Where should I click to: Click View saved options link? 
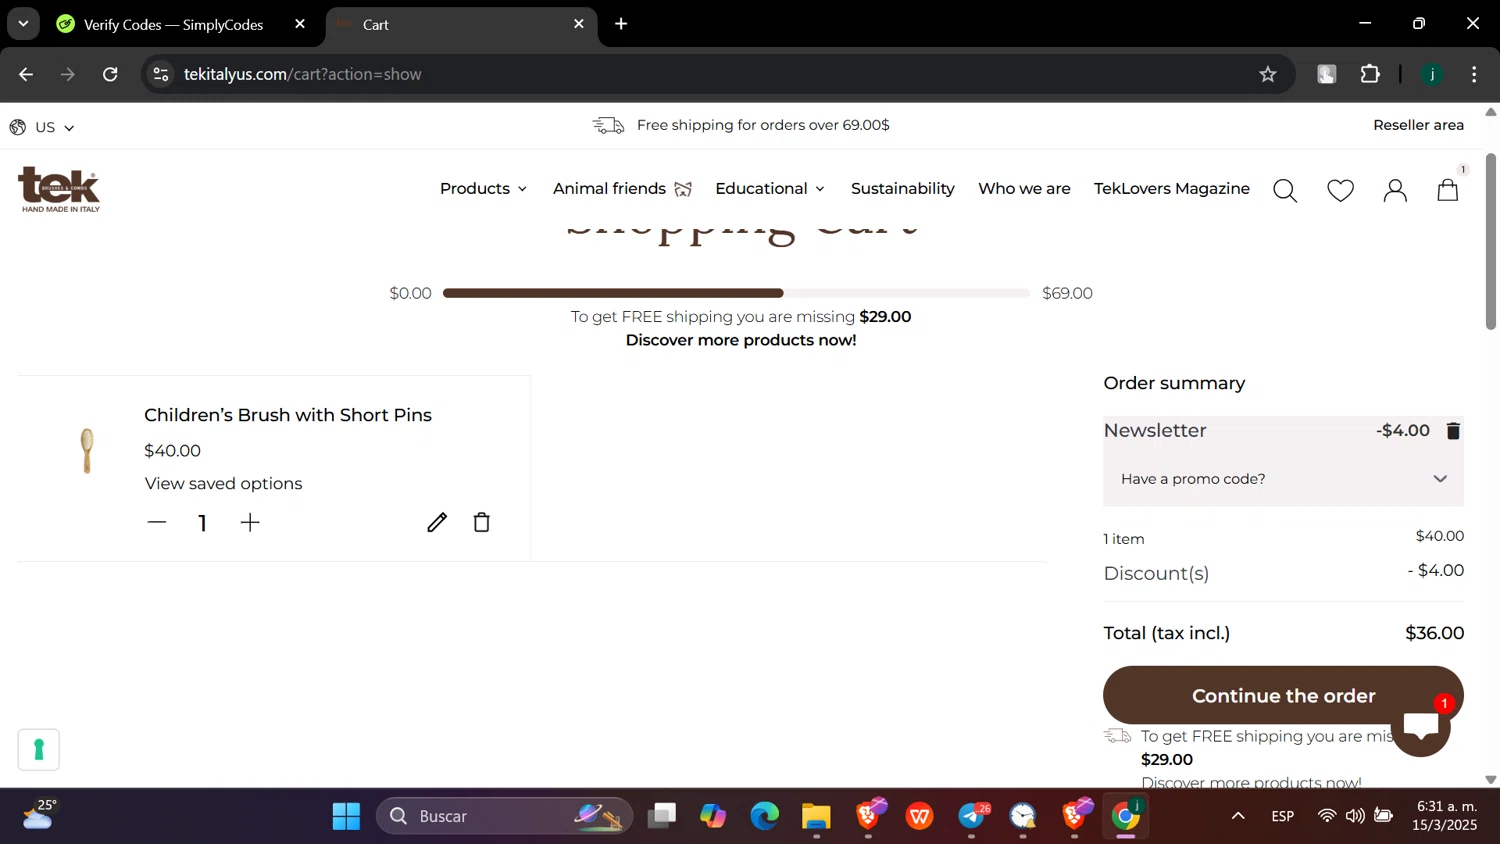point(223,484)
